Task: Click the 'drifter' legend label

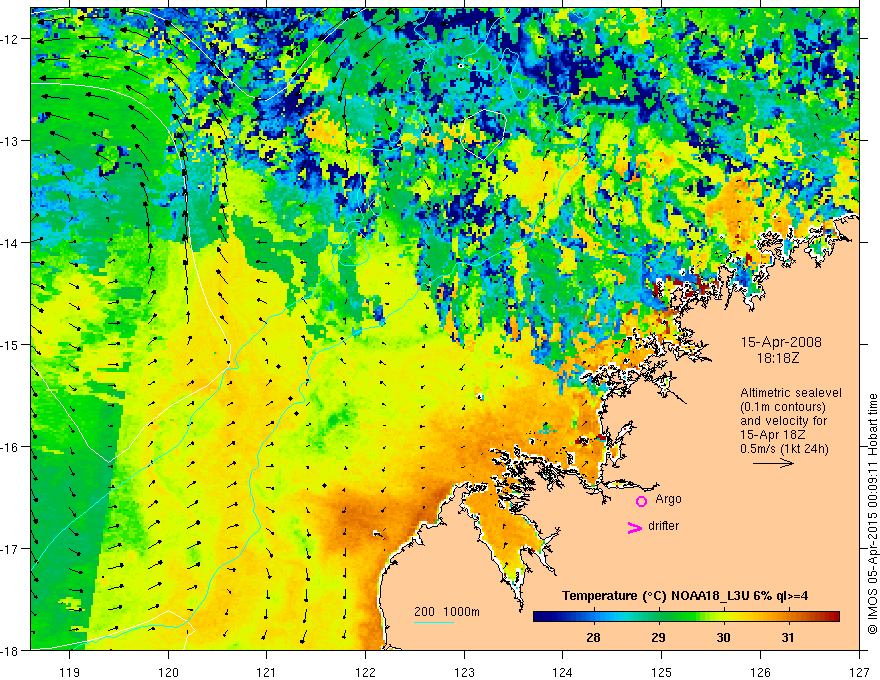Action: [663, 526]
